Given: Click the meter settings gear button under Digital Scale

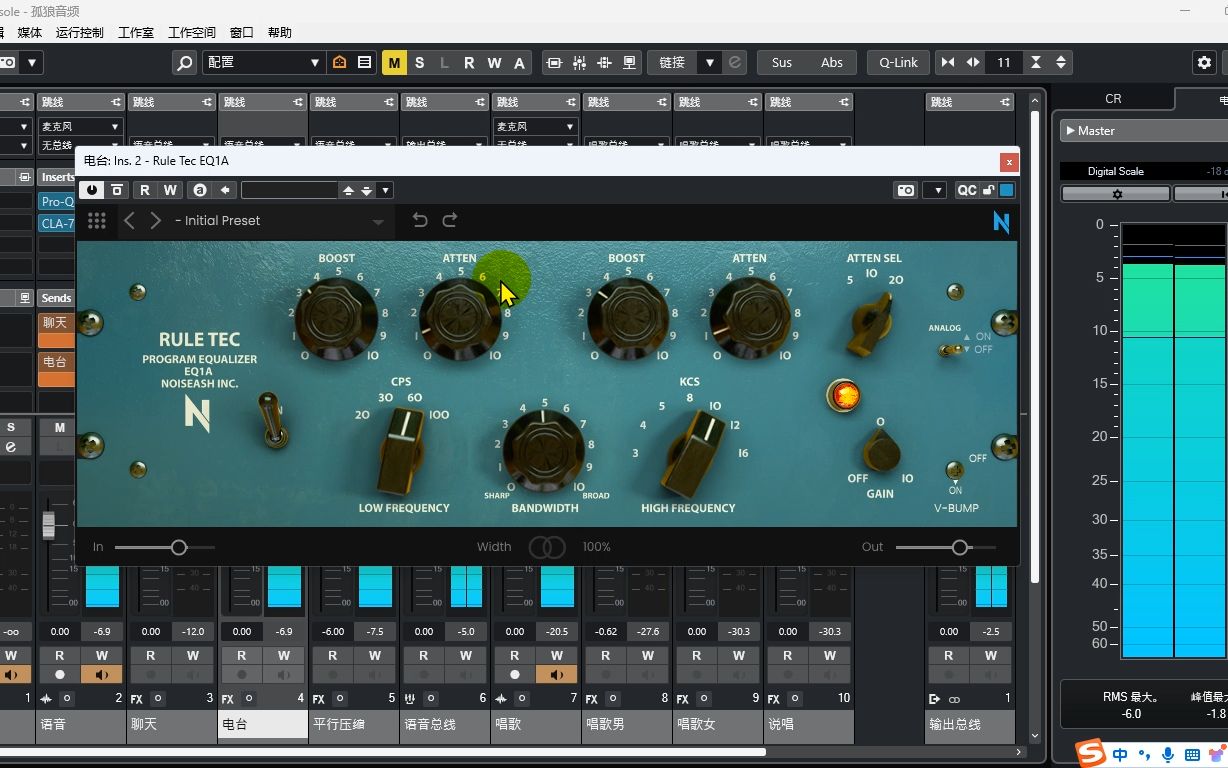Looking at the screenshot, I should [1116, 194].
